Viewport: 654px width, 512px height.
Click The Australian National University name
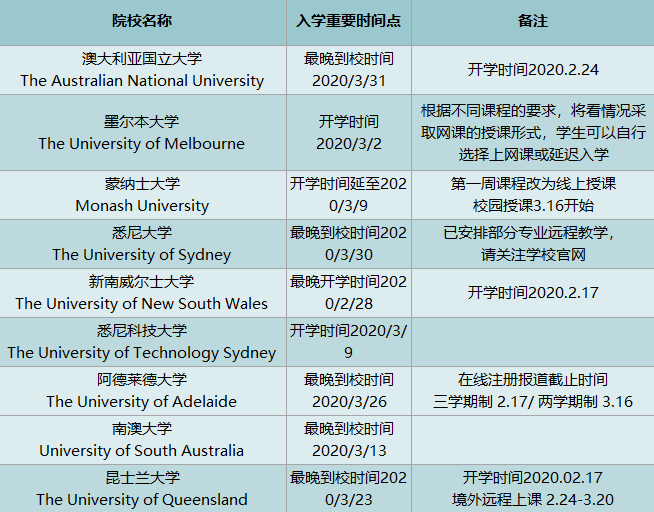click(x=142, y=81)
